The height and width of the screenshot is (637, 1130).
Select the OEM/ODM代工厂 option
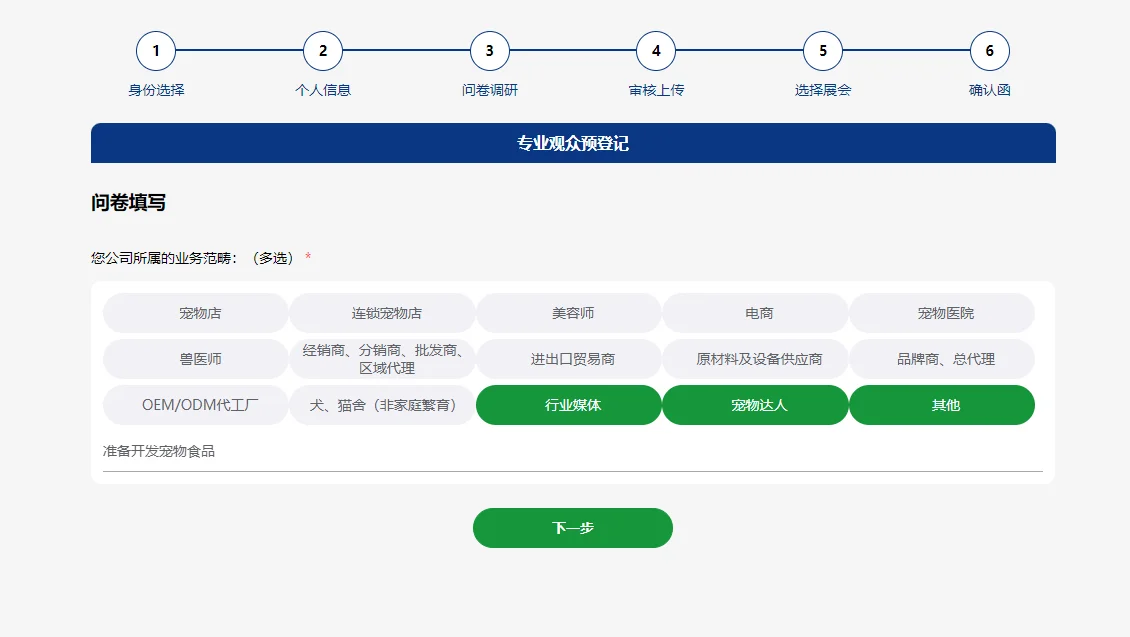pos(194,405)
